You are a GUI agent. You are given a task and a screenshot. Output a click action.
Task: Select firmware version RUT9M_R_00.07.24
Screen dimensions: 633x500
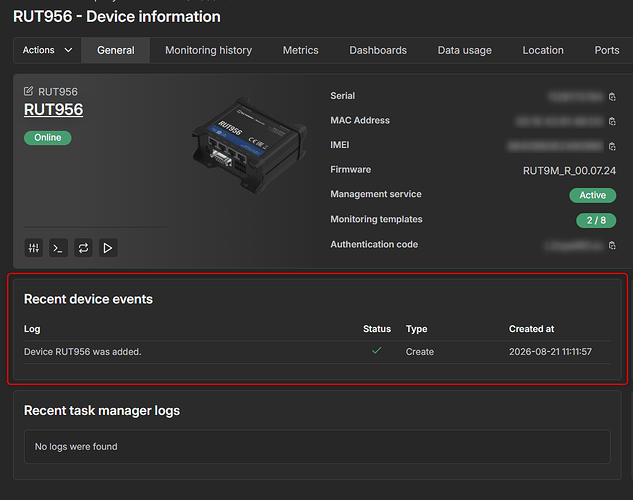[x=569, y=171]
